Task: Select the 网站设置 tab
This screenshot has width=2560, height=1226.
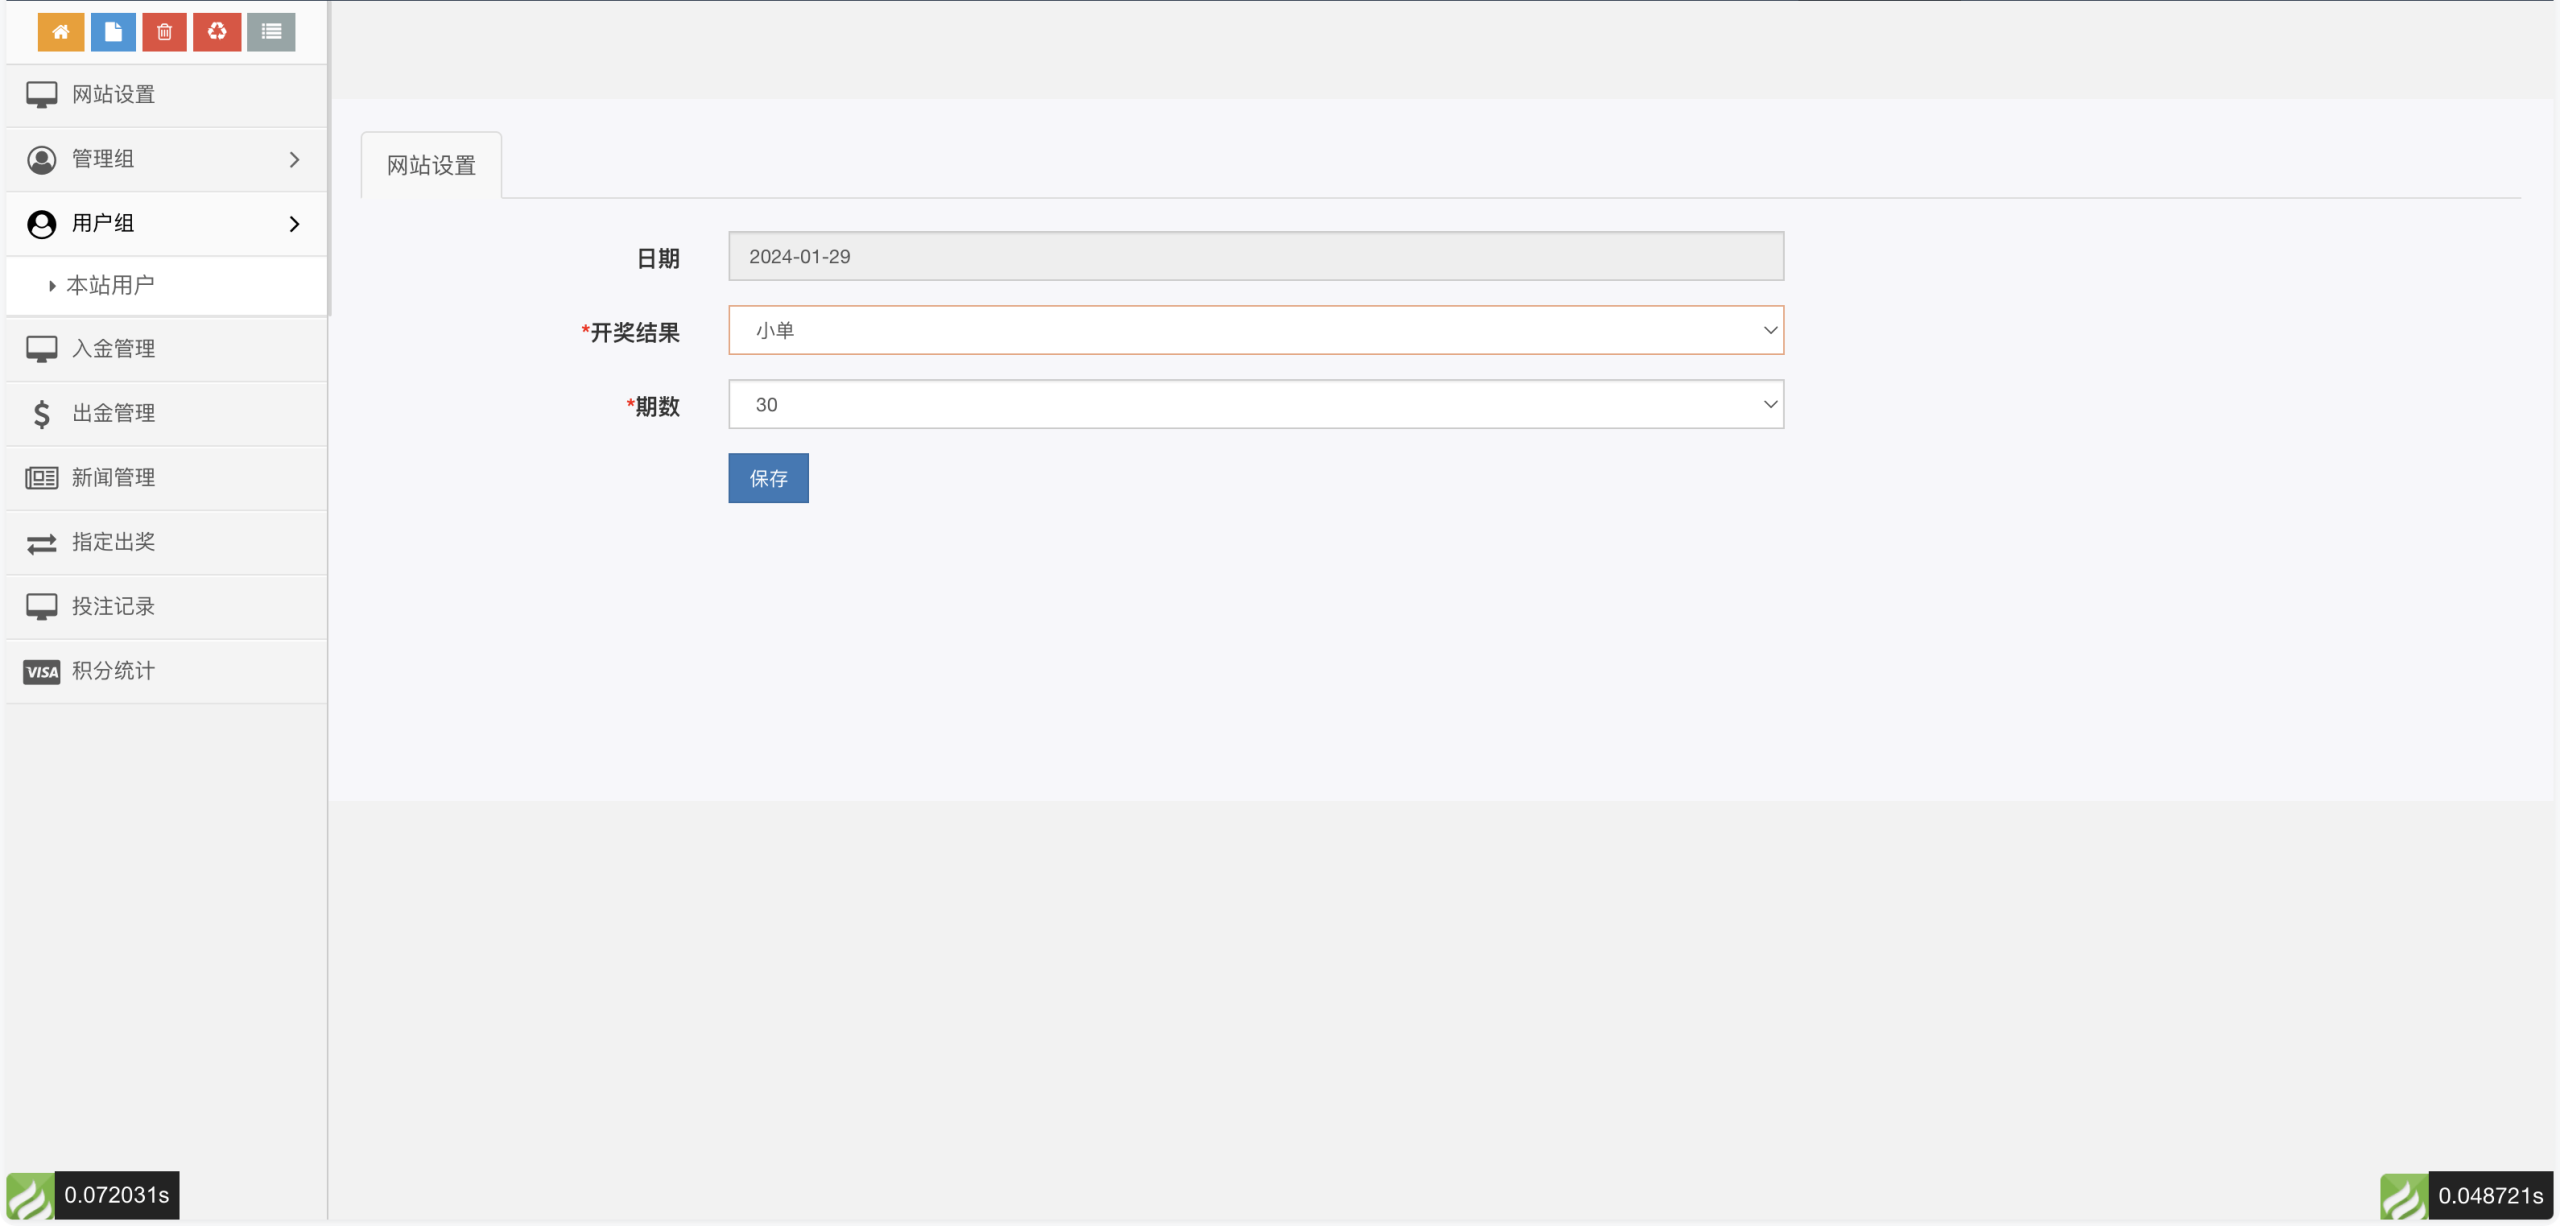Action: click(x=431, y=165)
